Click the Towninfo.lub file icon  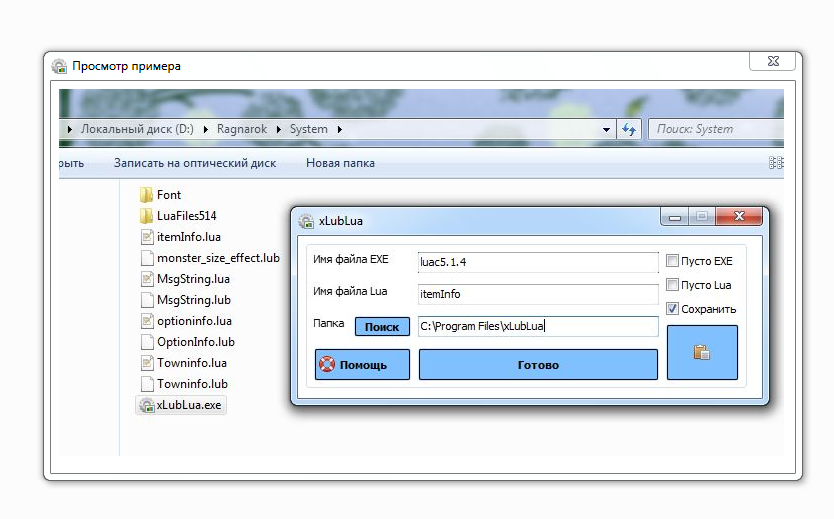point(147,384)
